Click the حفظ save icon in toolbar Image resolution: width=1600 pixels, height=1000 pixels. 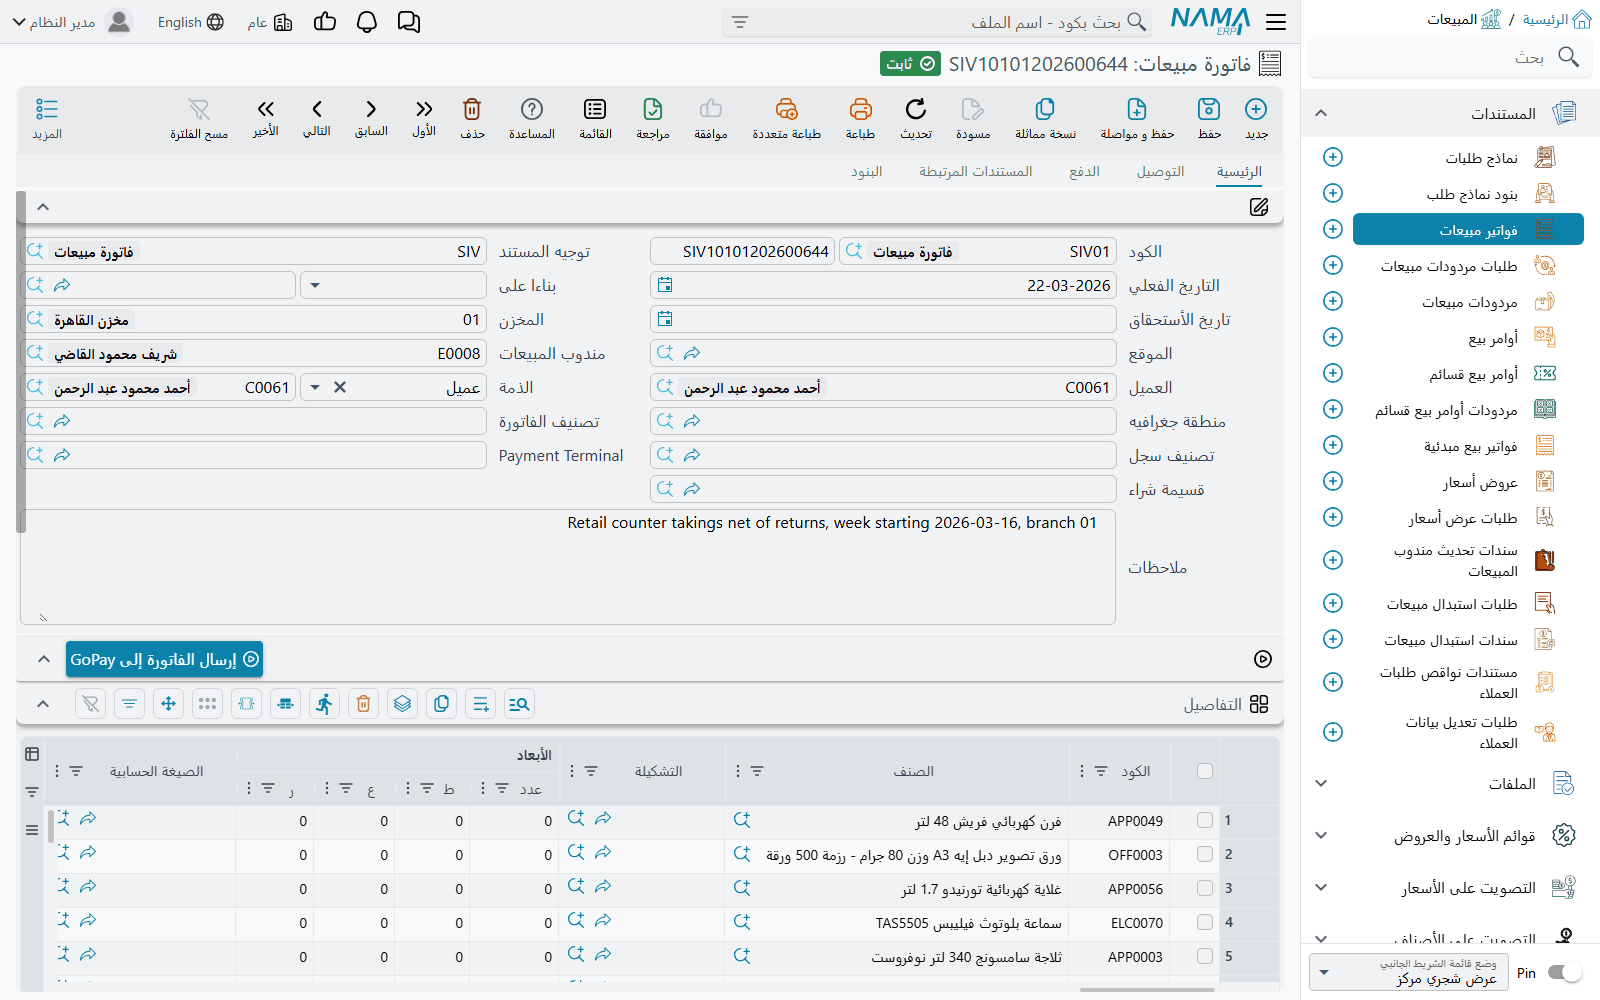point(1209,109)
